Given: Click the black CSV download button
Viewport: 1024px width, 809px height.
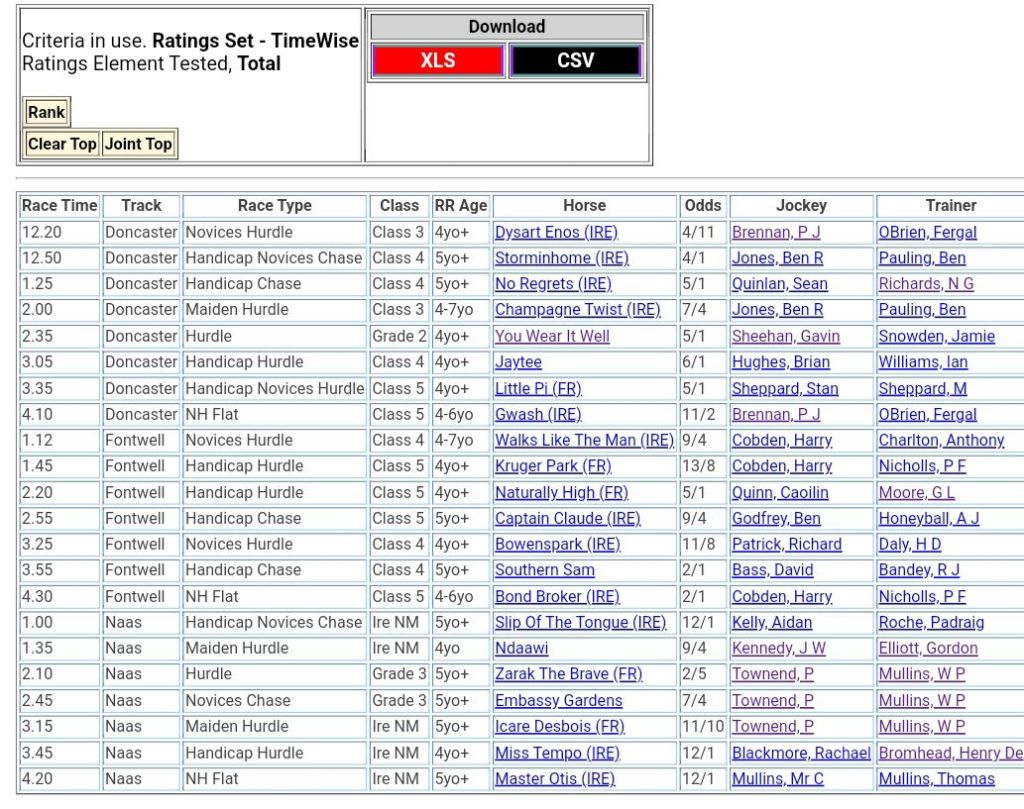Looking at the screenshot, I should (575, 61).
